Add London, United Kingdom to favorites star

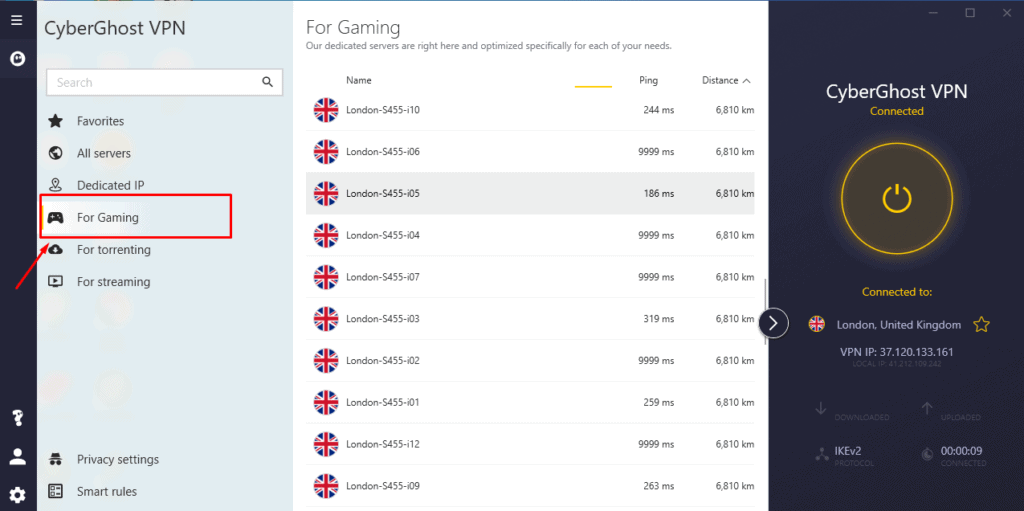[981, 324]
